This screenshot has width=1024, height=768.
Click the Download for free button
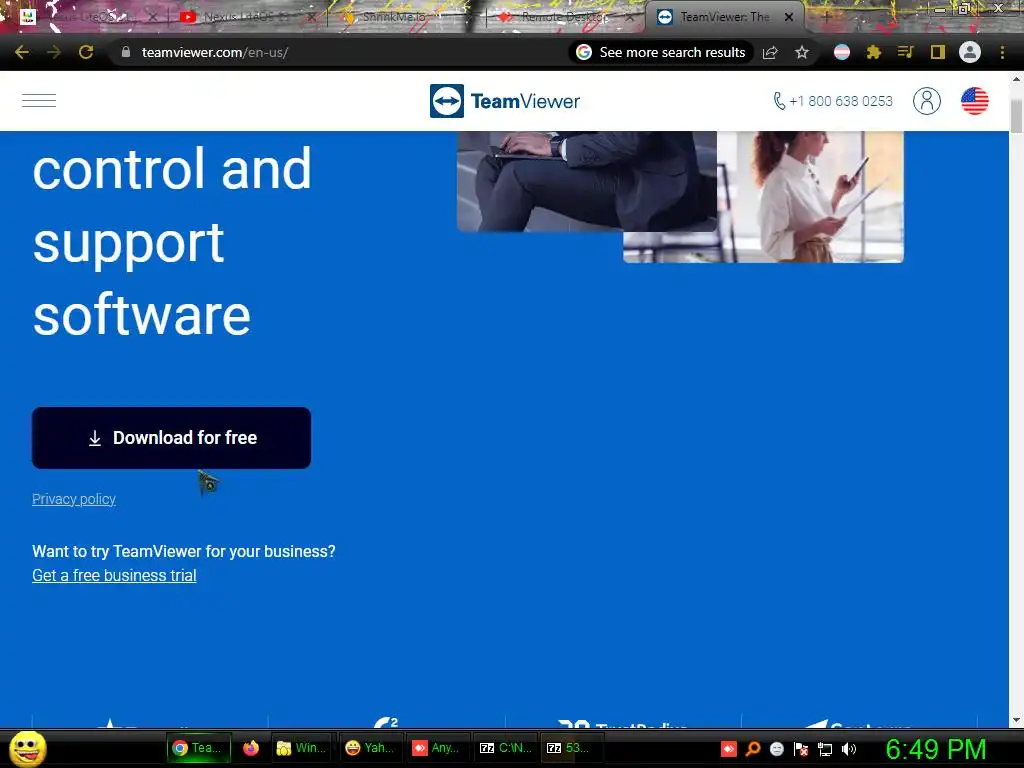pos(171,438)
